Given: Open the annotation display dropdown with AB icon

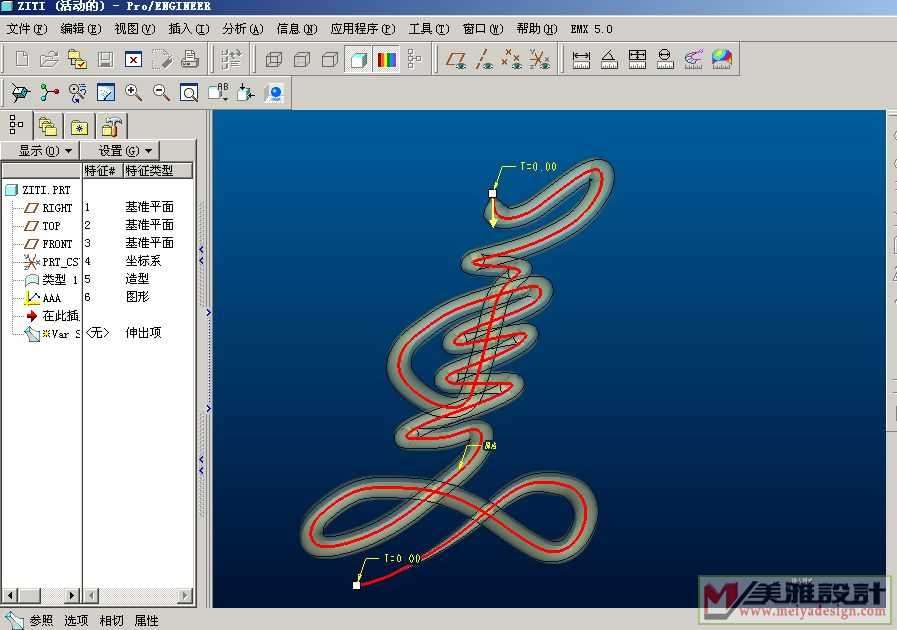Looking at the screenshot, I should click(x=218, y=93).
